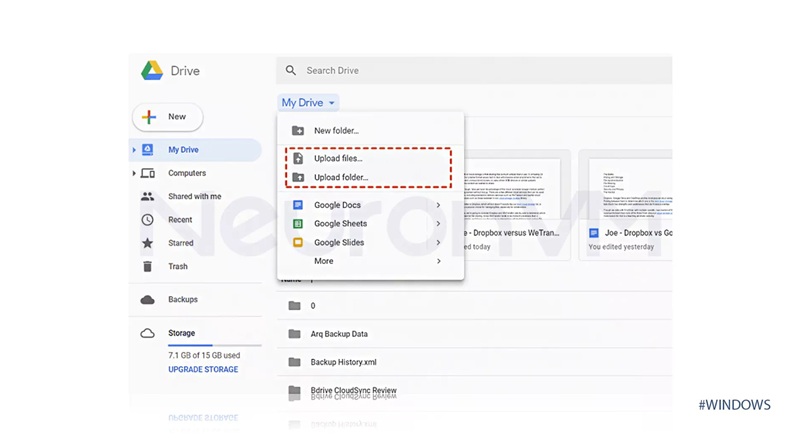The image size is (800, 445).
Task: Open Google Docs submenu arrow
Action: [x=438, y=205]
